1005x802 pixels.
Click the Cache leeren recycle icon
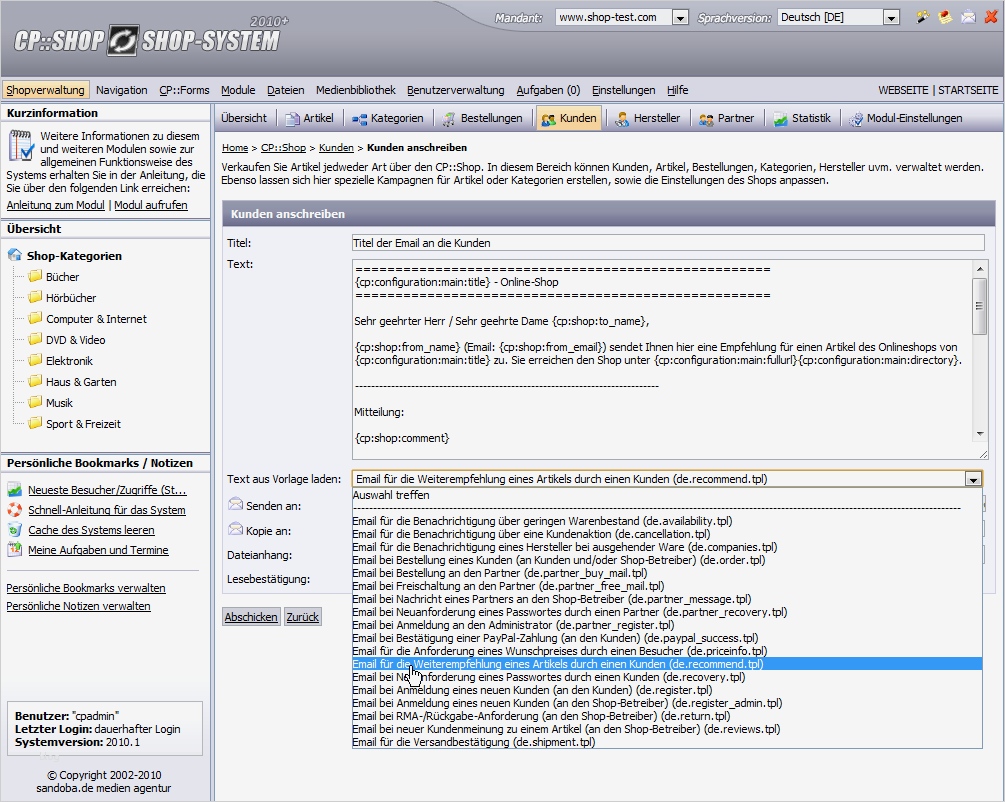pyautogui.click(x=15, y=530)
